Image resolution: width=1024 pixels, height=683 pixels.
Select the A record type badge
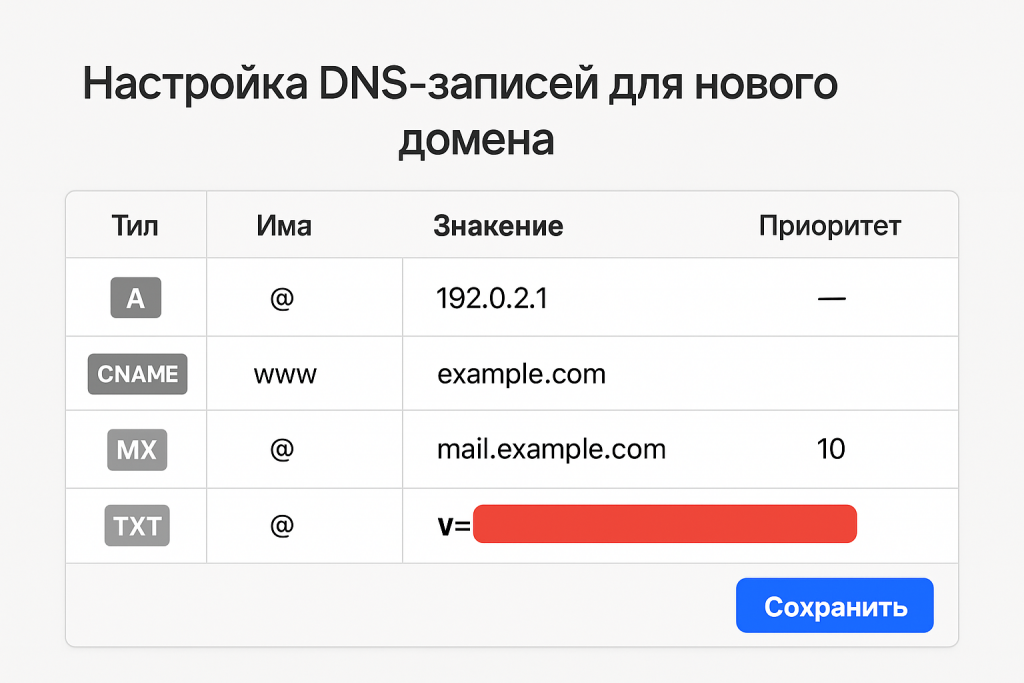[x=137, y=297]
